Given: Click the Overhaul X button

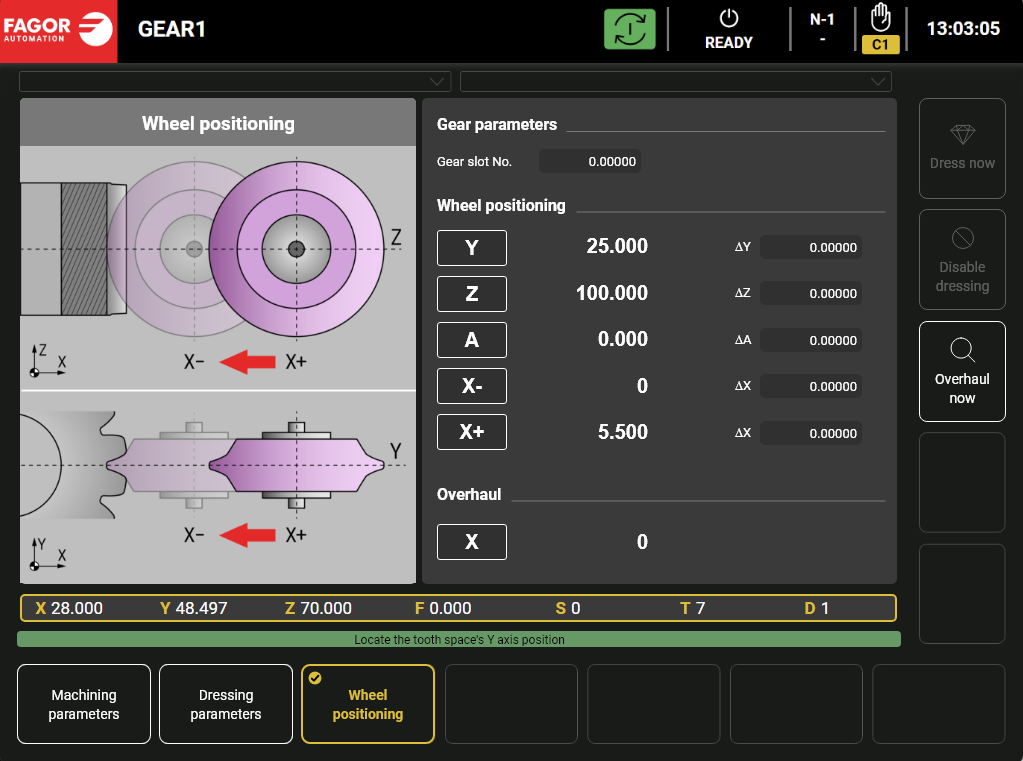Looking at the screenshot, I should (472, 542).
